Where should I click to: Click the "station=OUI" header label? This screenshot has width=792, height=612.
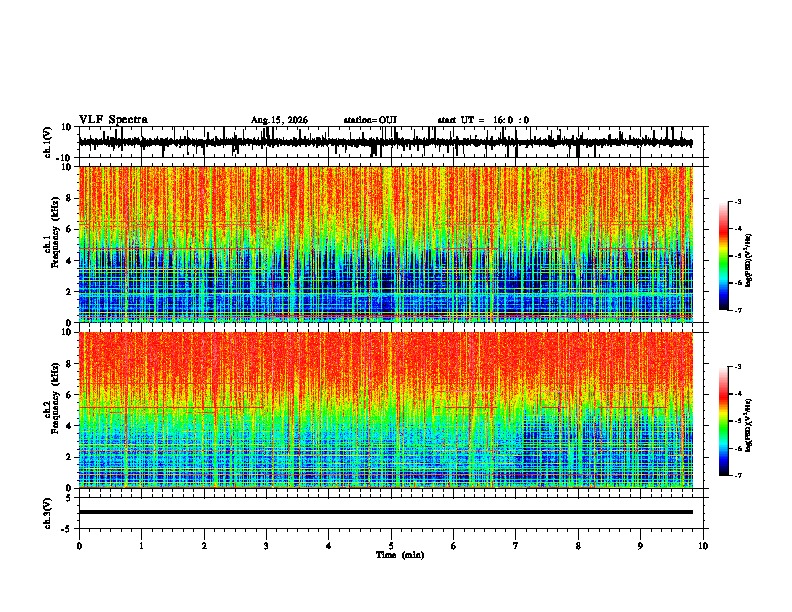pos(370,120)
